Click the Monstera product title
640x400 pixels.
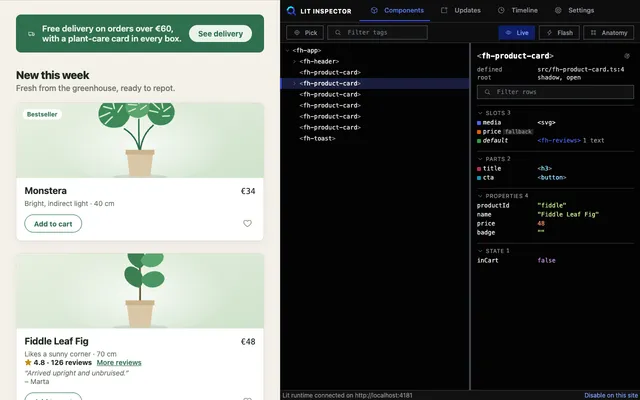[46, 191]
